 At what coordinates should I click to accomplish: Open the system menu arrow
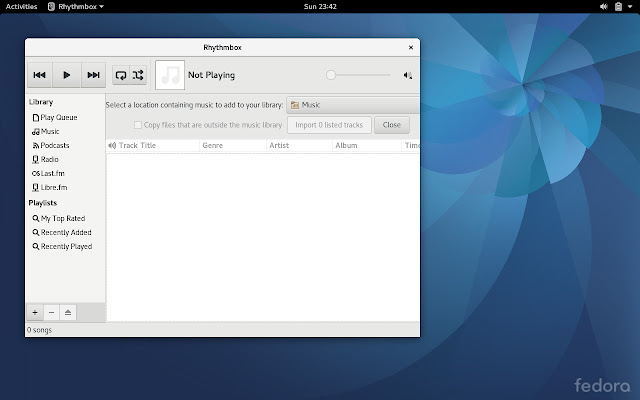629,7
